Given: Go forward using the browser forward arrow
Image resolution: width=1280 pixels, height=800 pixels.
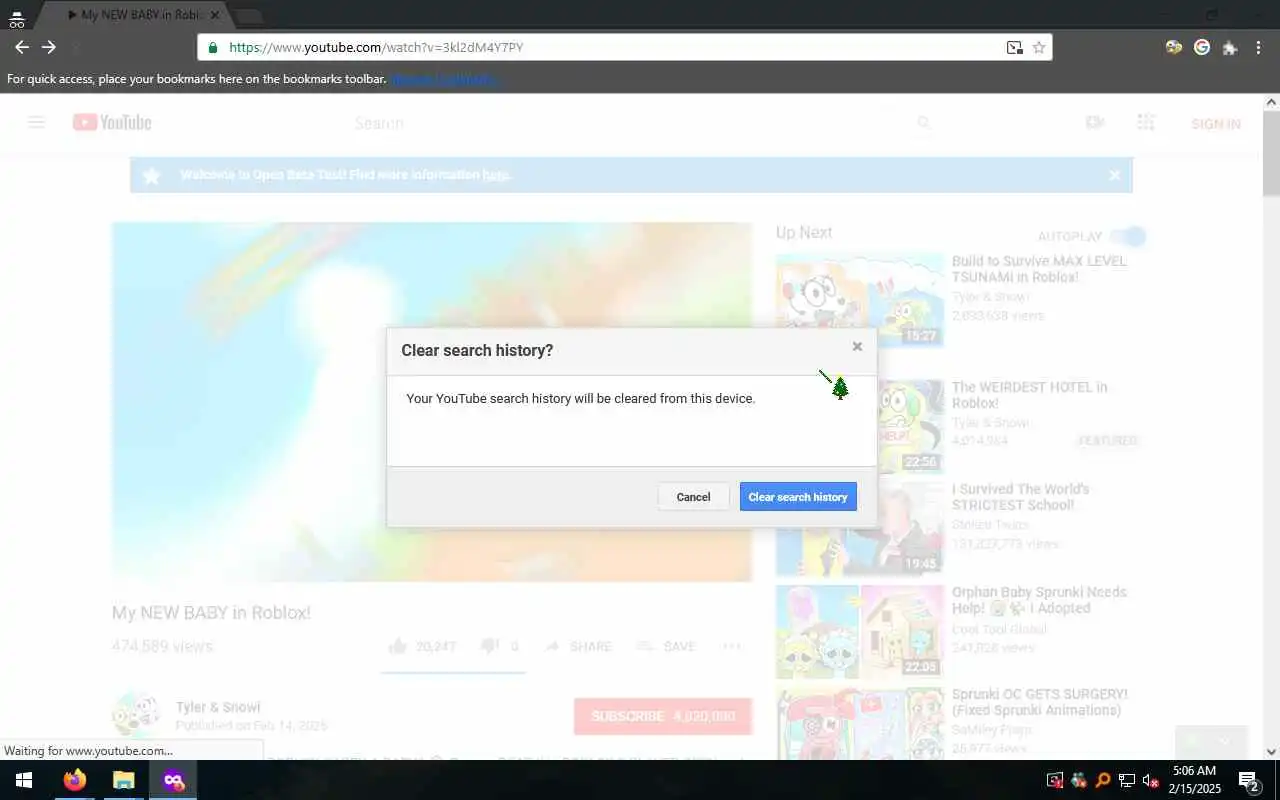Looking at the screenshot, I should (48, 47).
